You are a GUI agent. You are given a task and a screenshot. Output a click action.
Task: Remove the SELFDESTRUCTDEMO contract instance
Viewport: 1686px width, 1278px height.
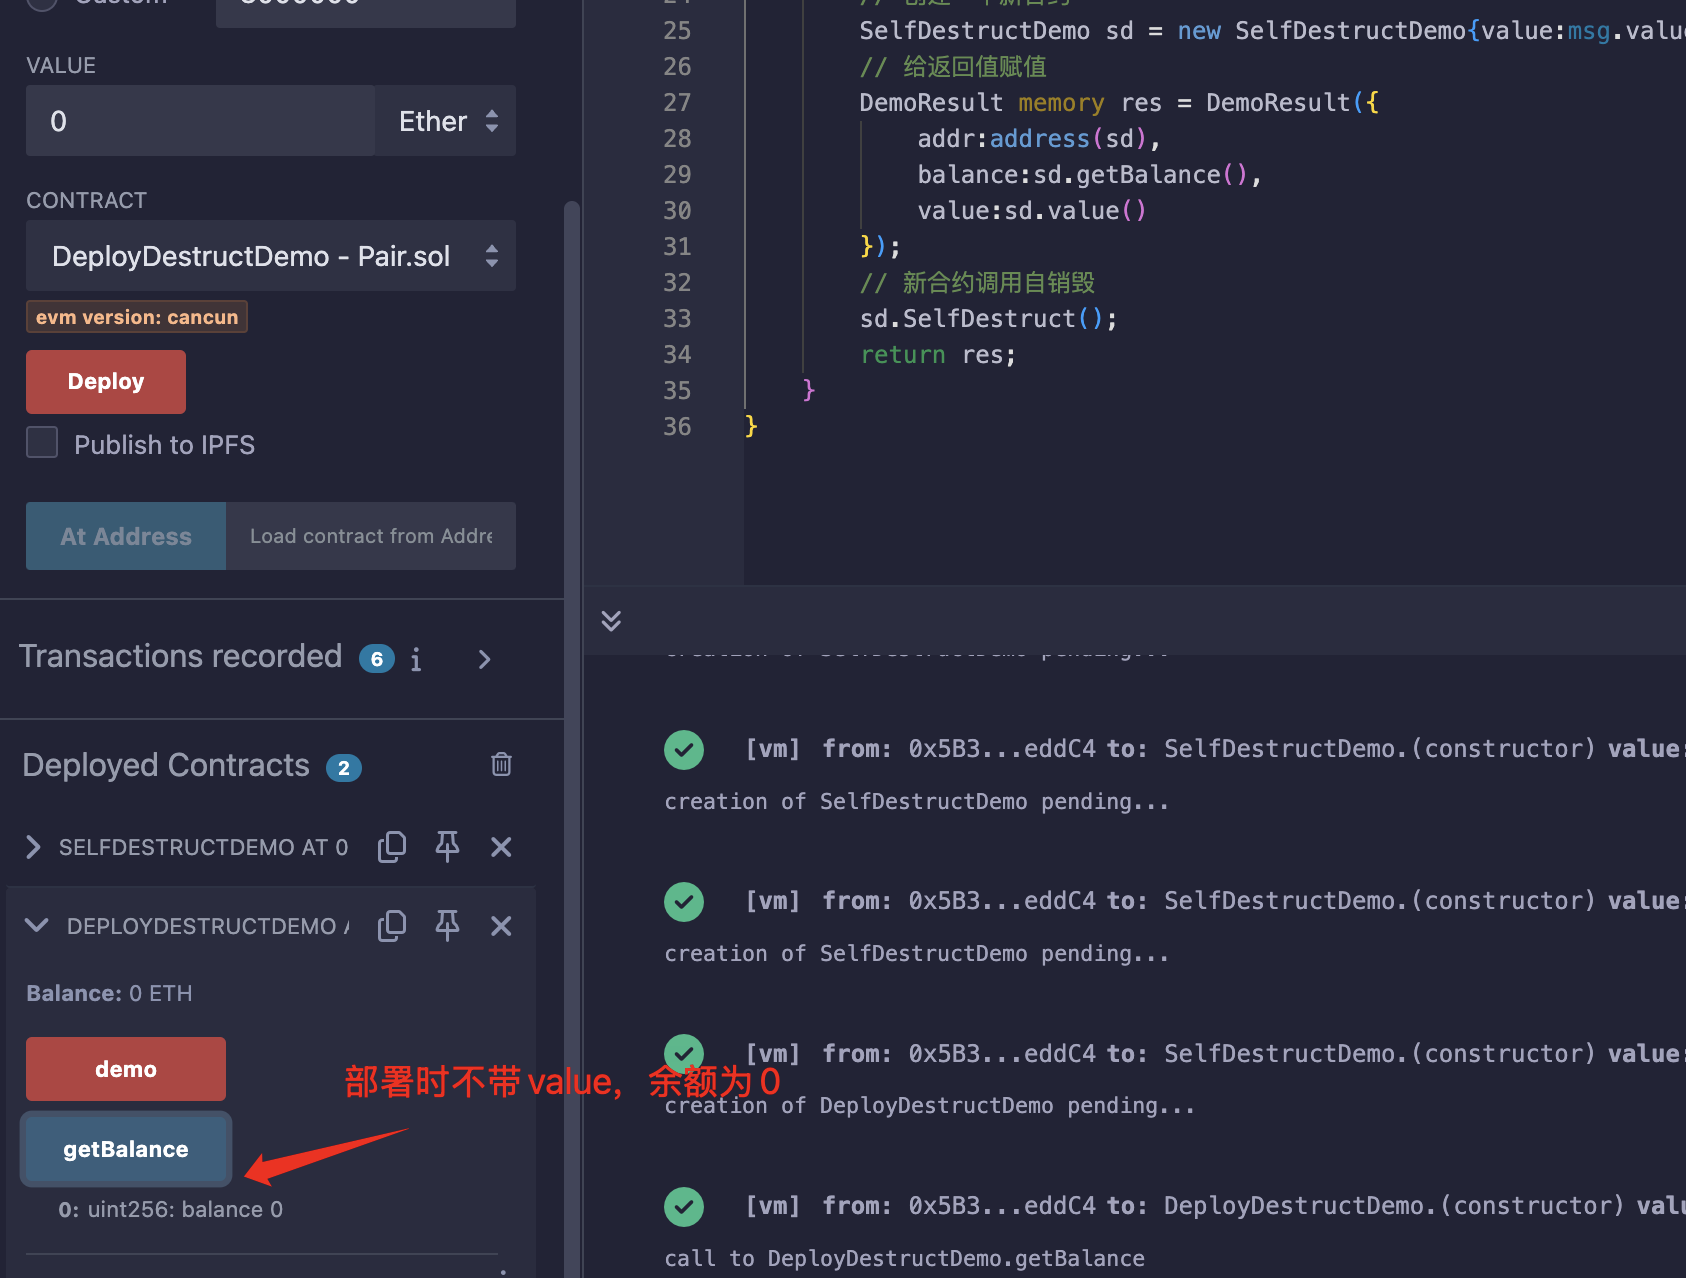[x=501, y=847]
